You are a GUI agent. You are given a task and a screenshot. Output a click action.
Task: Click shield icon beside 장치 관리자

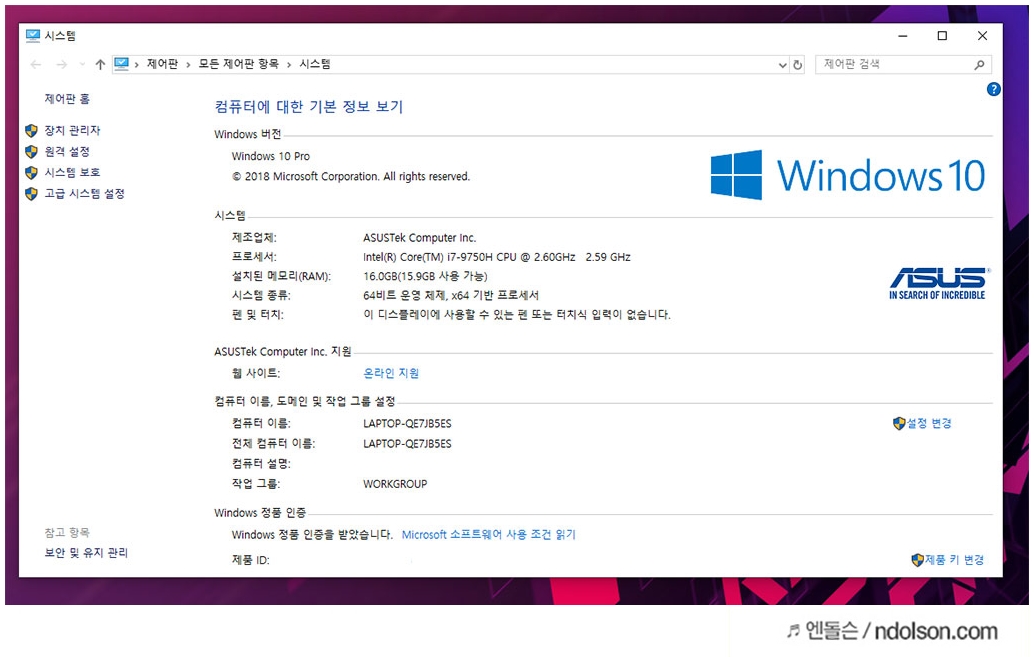(31, 131)
